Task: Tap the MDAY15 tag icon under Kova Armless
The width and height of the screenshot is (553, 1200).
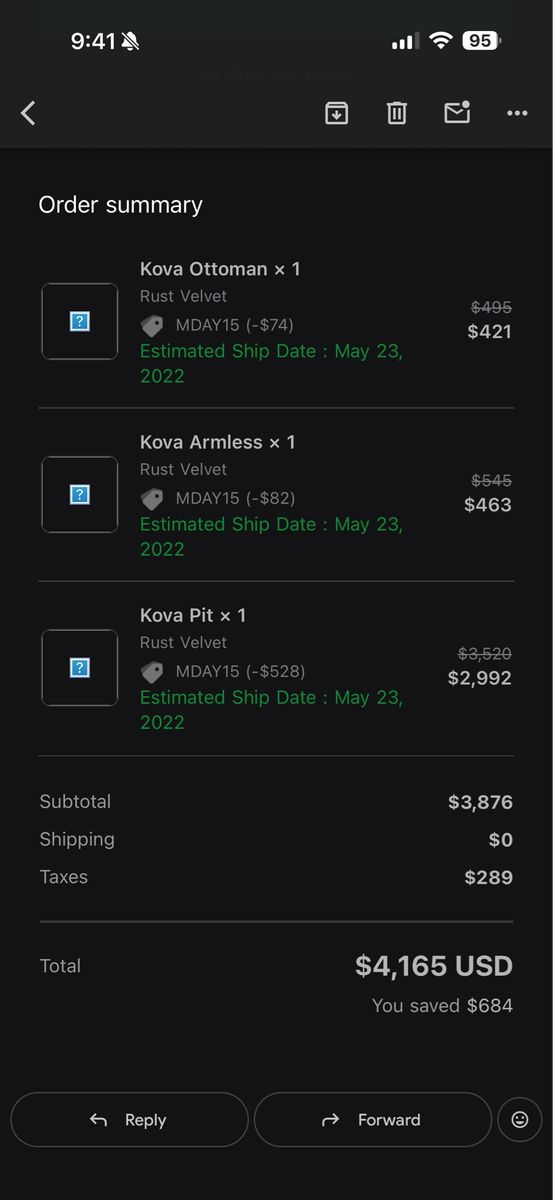Action: [152, 499]
